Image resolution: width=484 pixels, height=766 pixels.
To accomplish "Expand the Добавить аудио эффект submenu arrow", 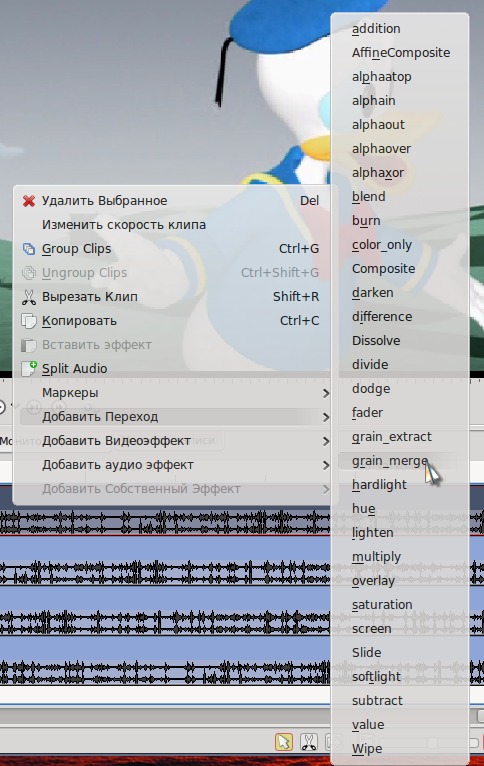I will click(x=326, y=465).
